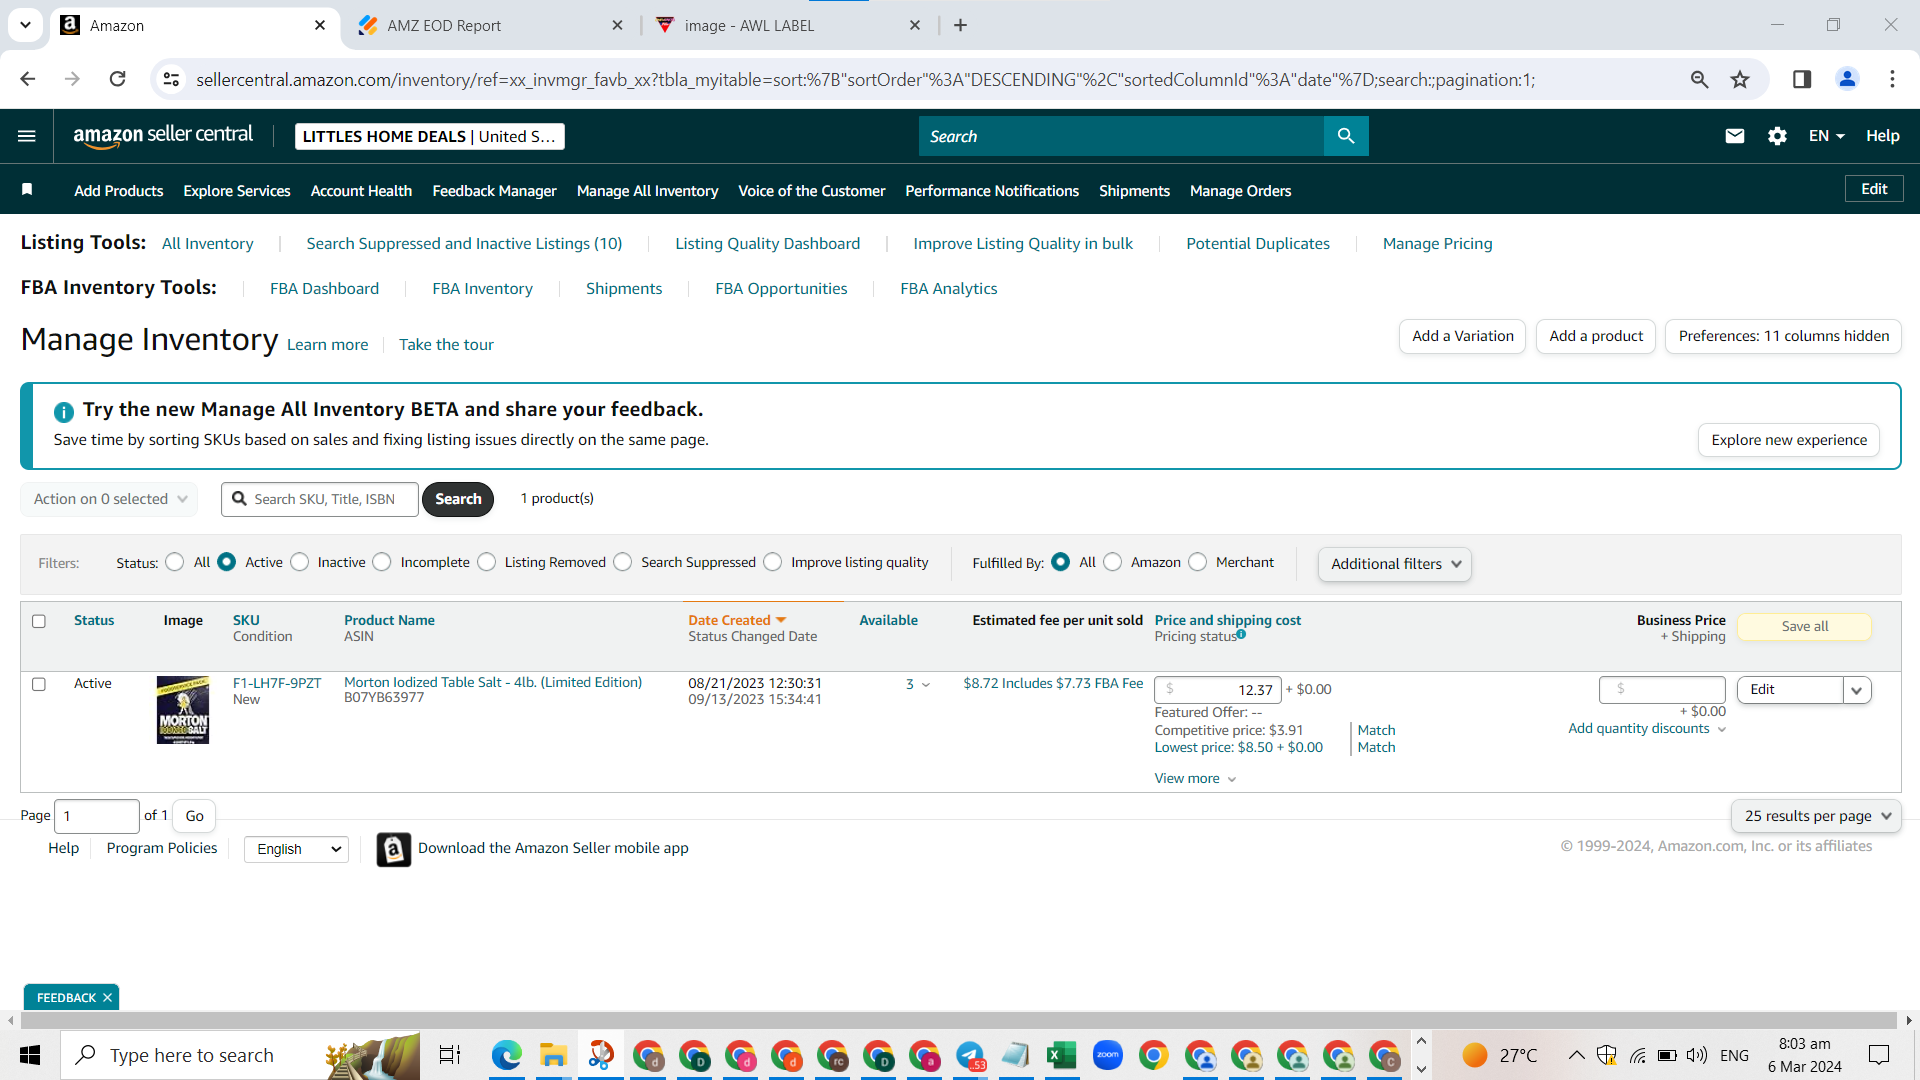
Task: Reload the page with browser refresh icon
Action: point(117,79)
